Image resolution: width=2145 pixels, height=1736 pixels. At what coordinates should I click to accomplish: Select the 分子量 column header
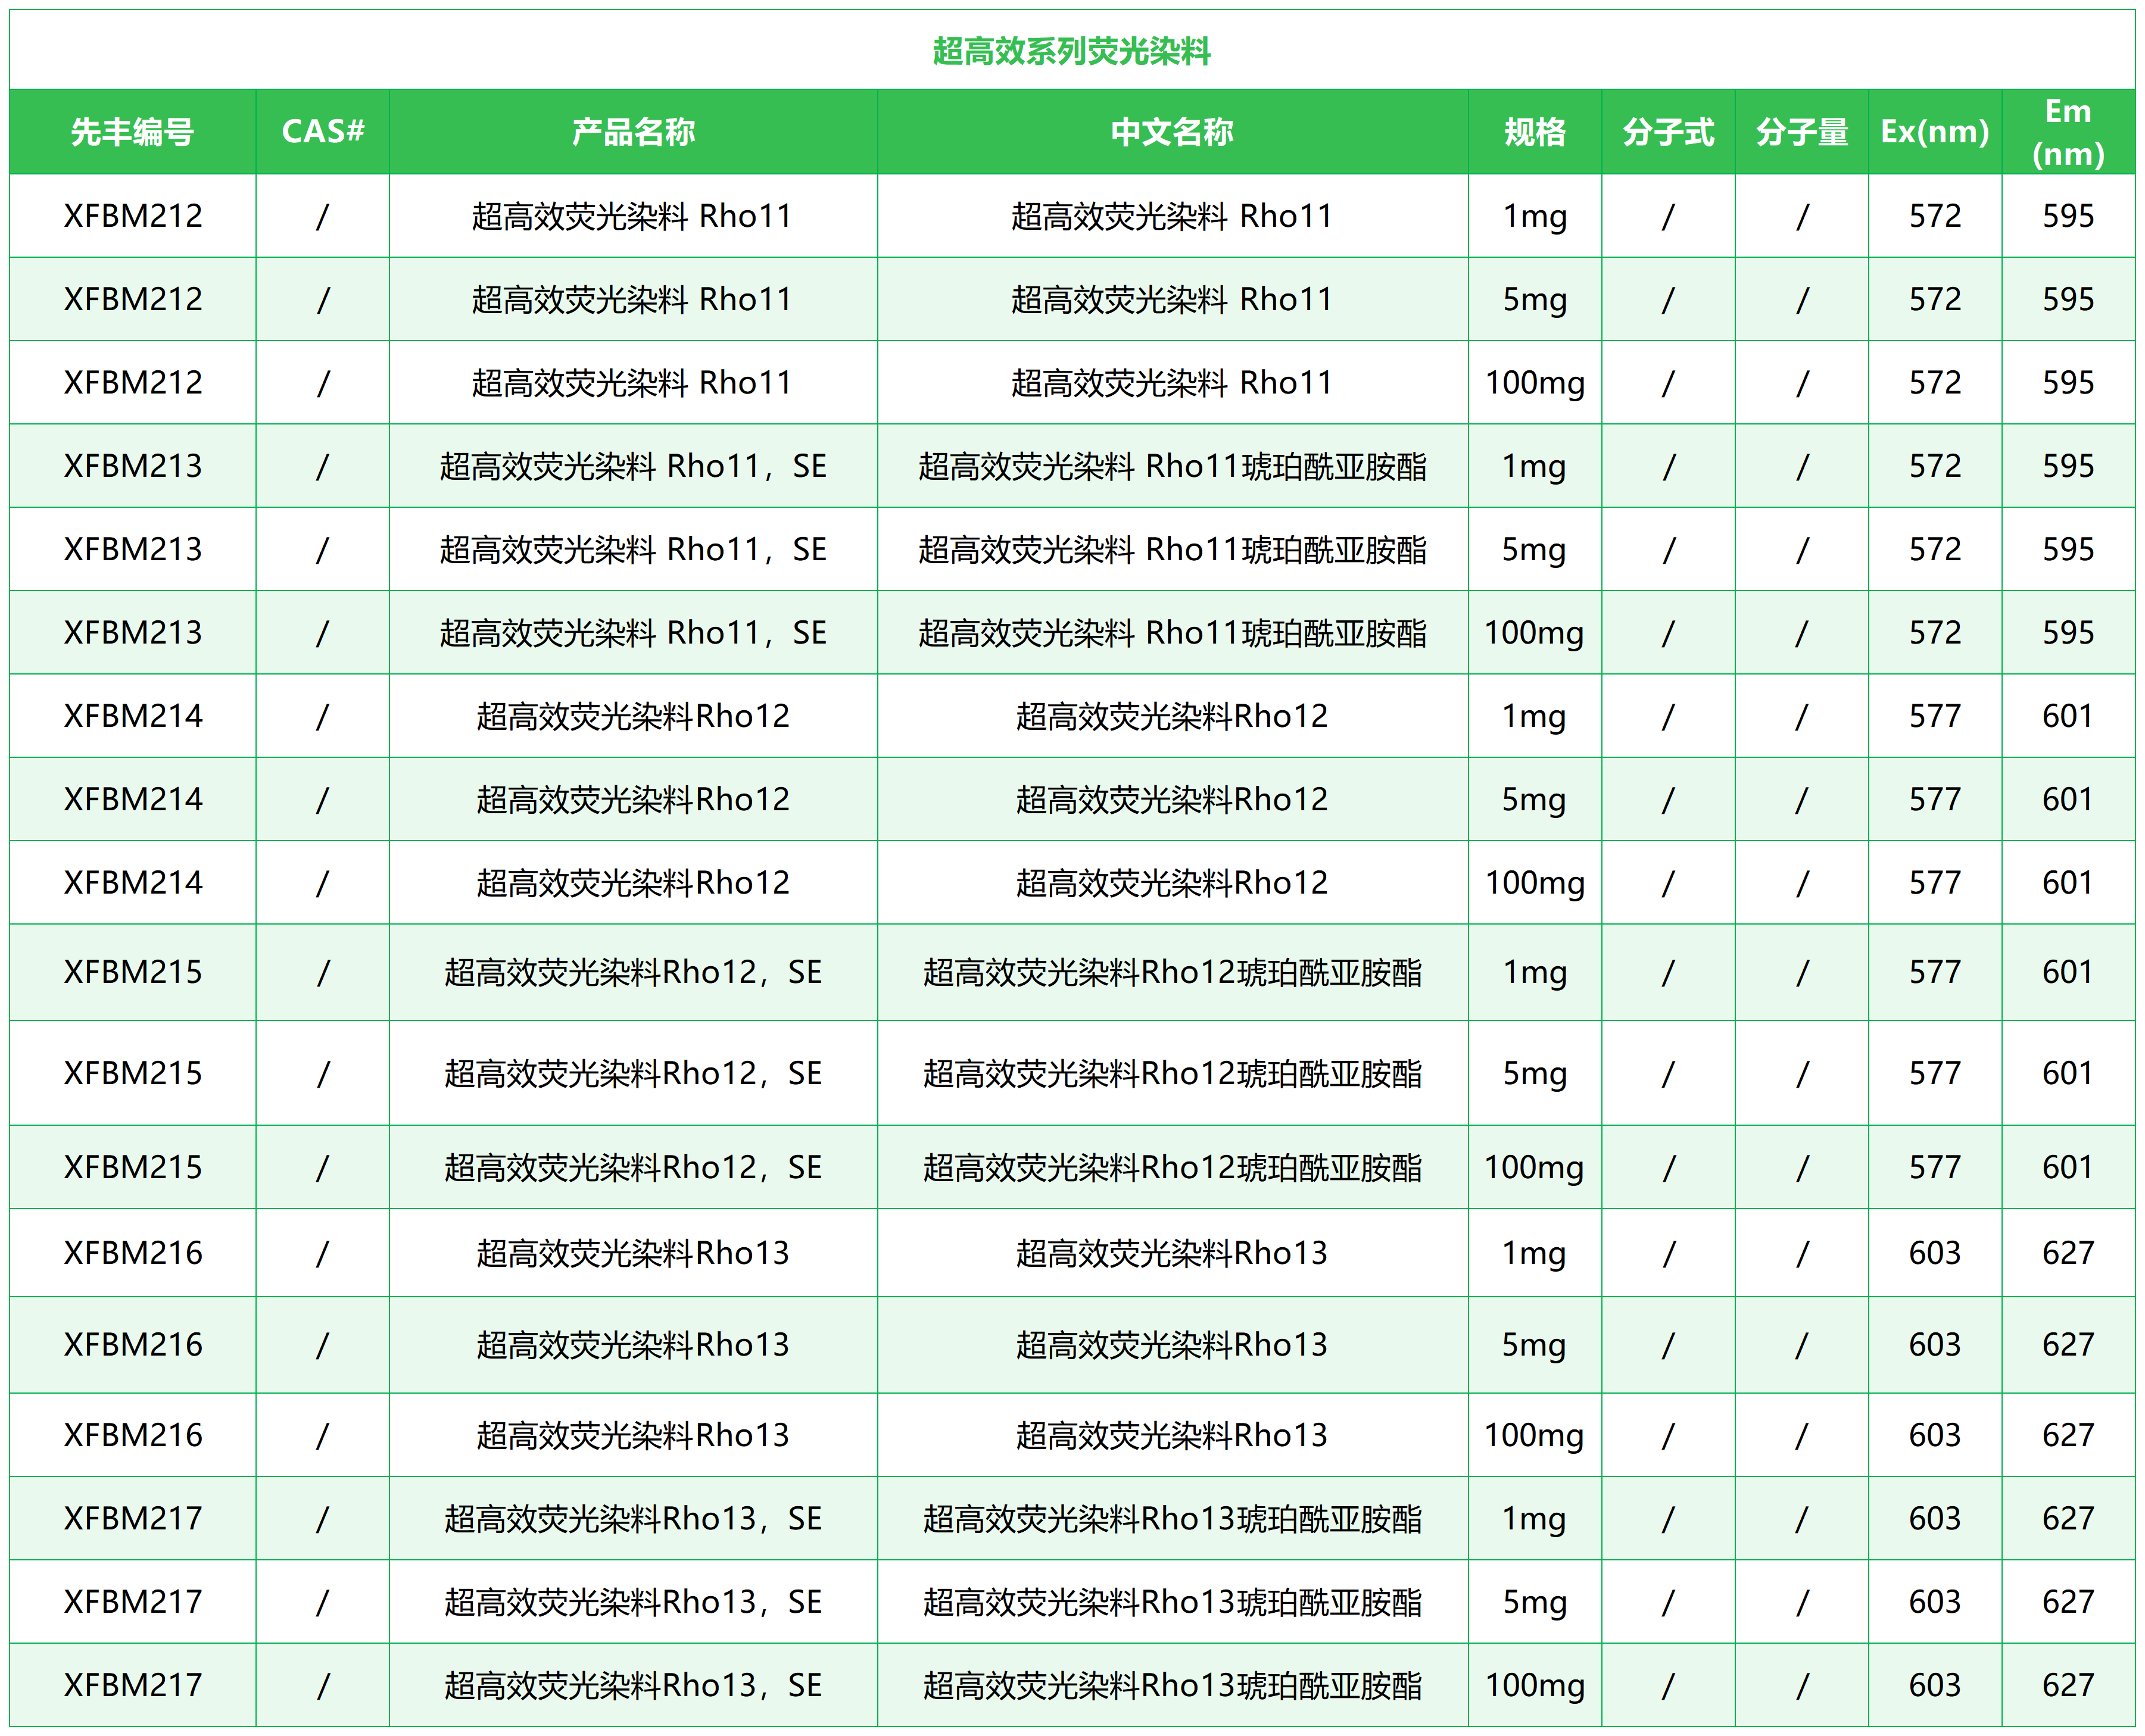[1801, 131]
